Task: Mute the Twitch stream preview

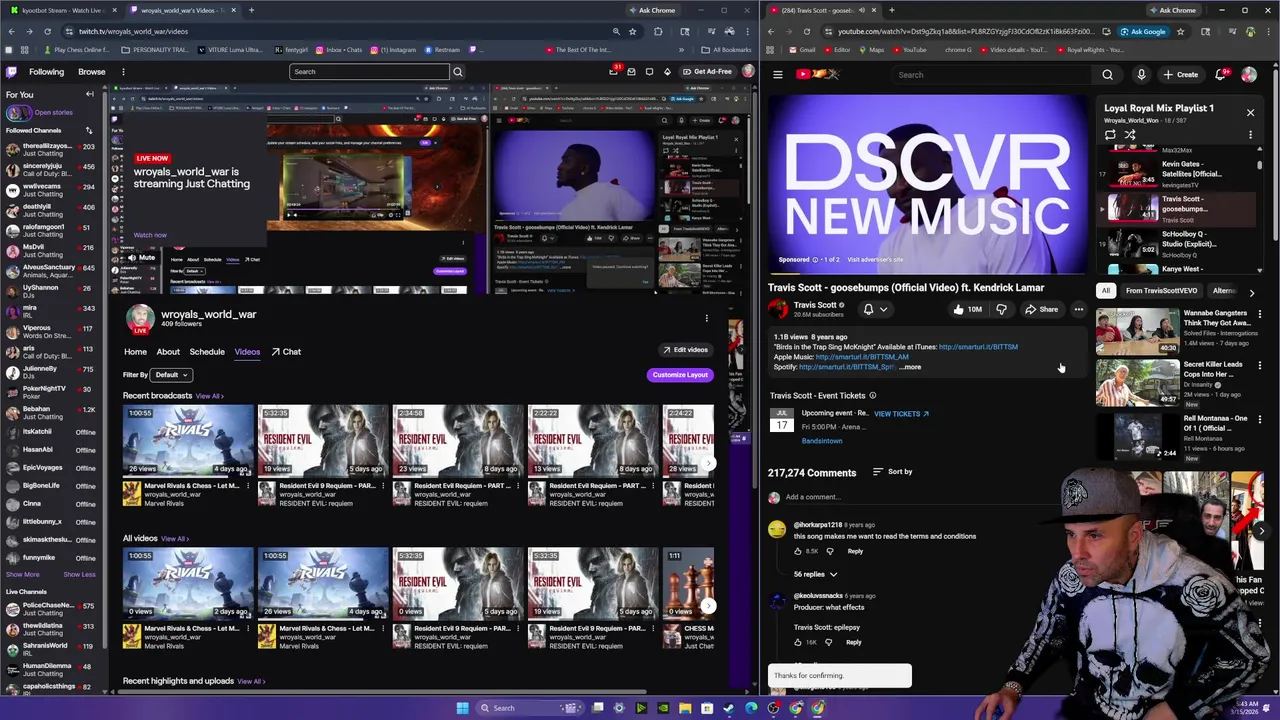Action: click(140, 258)
